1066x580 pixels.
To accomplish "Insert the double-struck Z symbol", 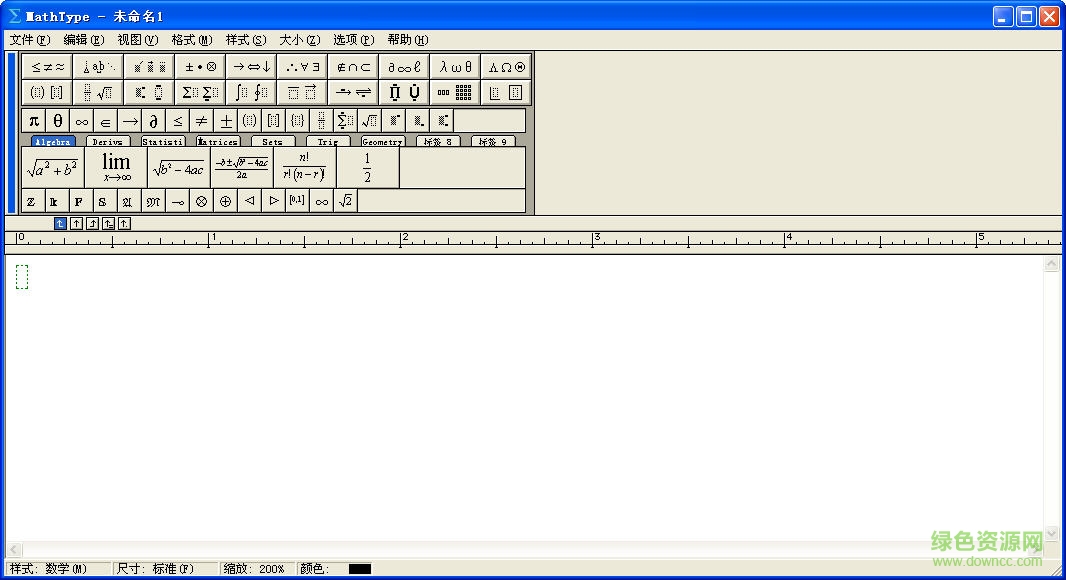I will click(31, 201).
